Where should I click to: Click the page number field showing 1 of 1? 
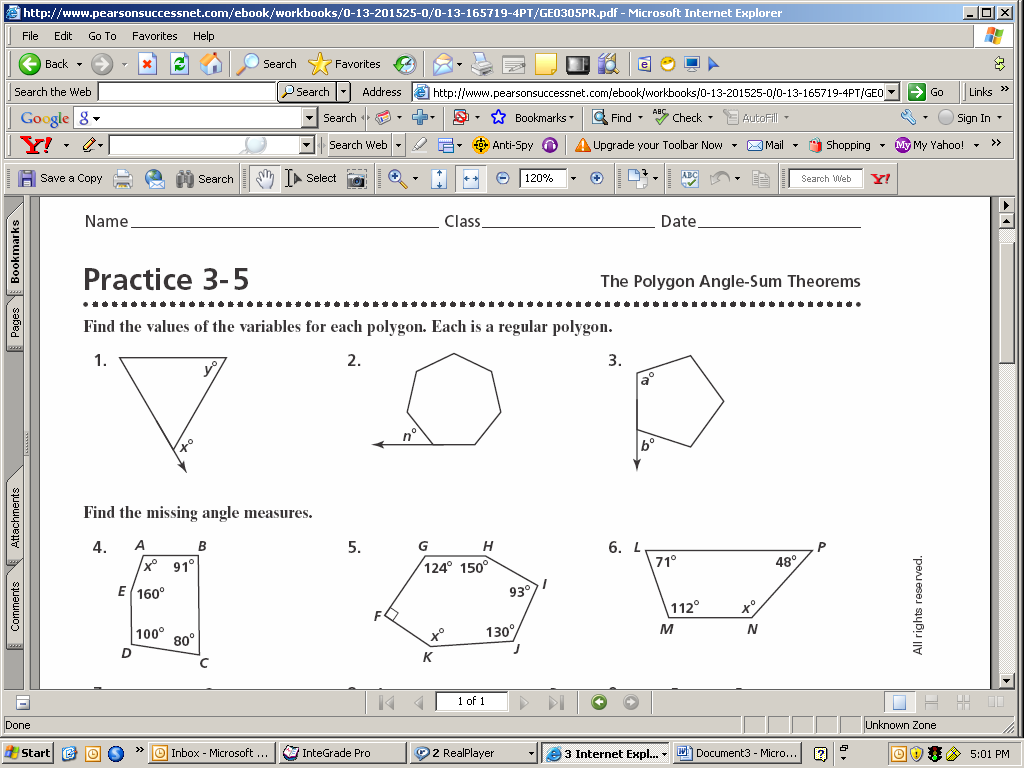coord(471,702)
